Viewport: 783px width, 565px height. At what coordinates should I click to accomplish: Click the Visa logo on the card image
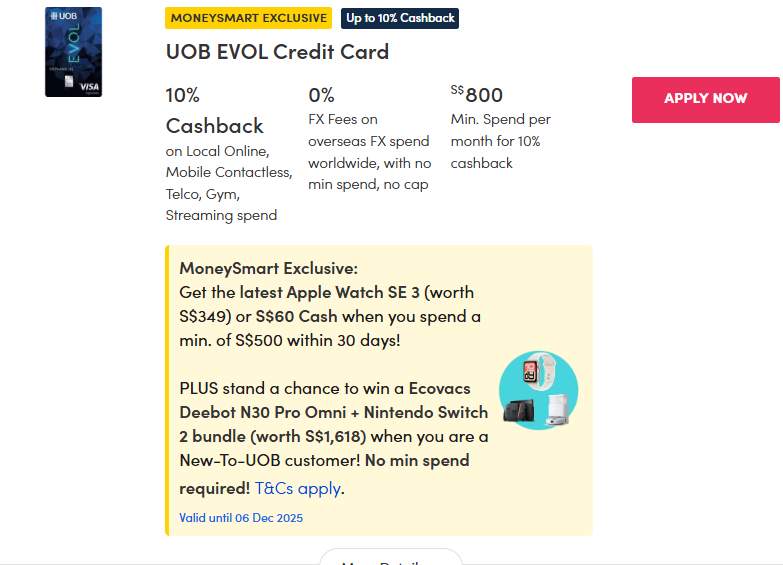click(89, 87)
